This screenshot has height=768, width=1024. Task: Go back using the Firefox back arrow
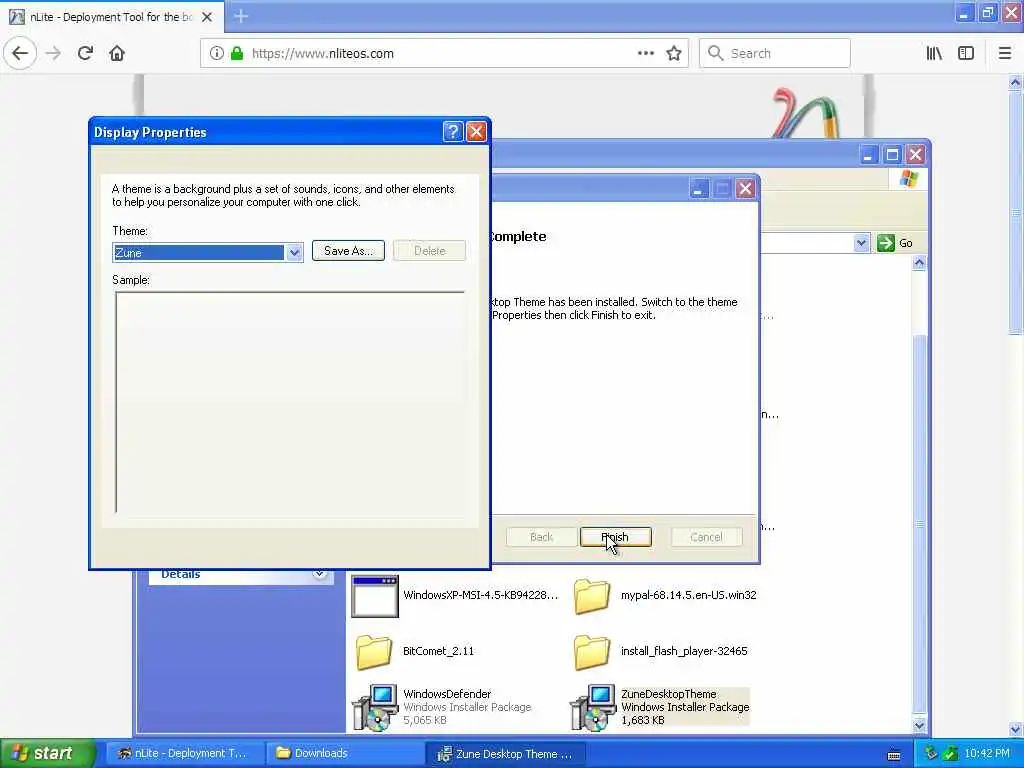20,53
